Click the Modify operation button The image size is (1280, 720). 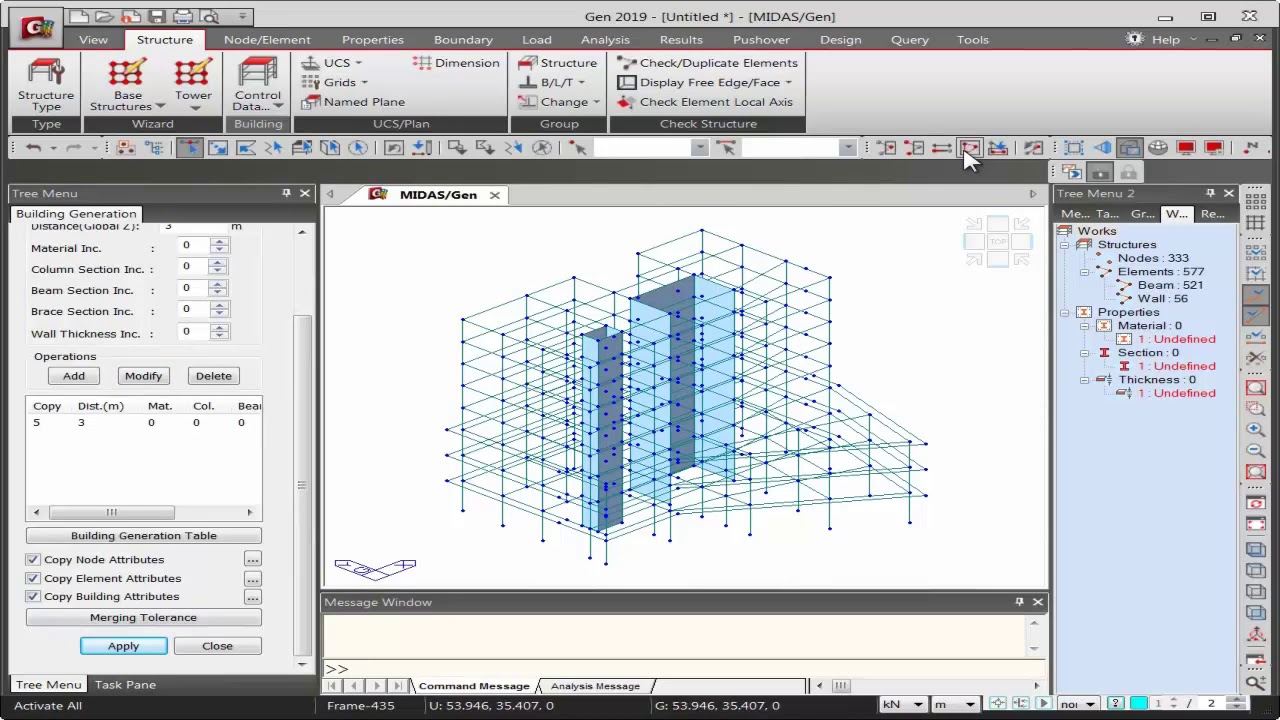pyautogui.click(x=143, y=376)
